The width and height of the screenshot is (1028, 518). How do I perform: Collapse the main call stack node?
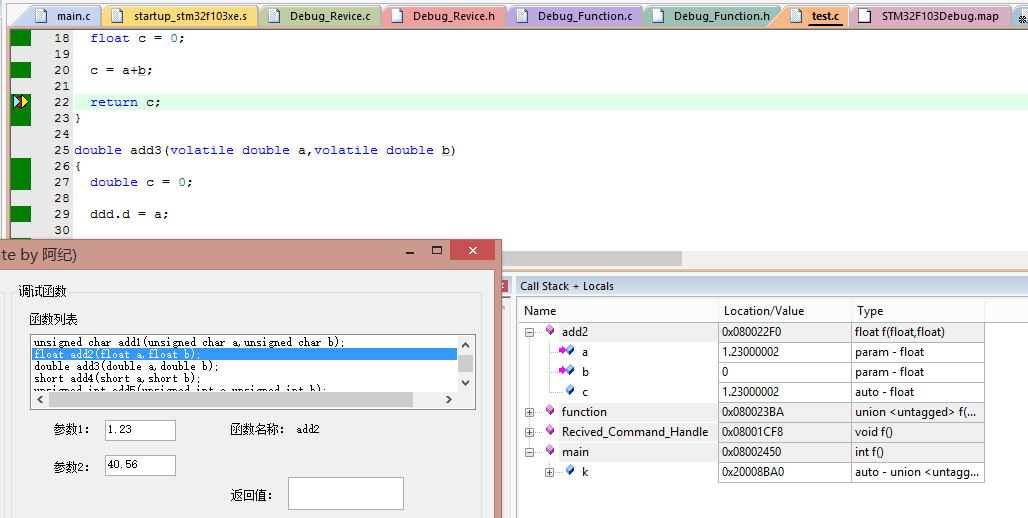coord(529,452)
